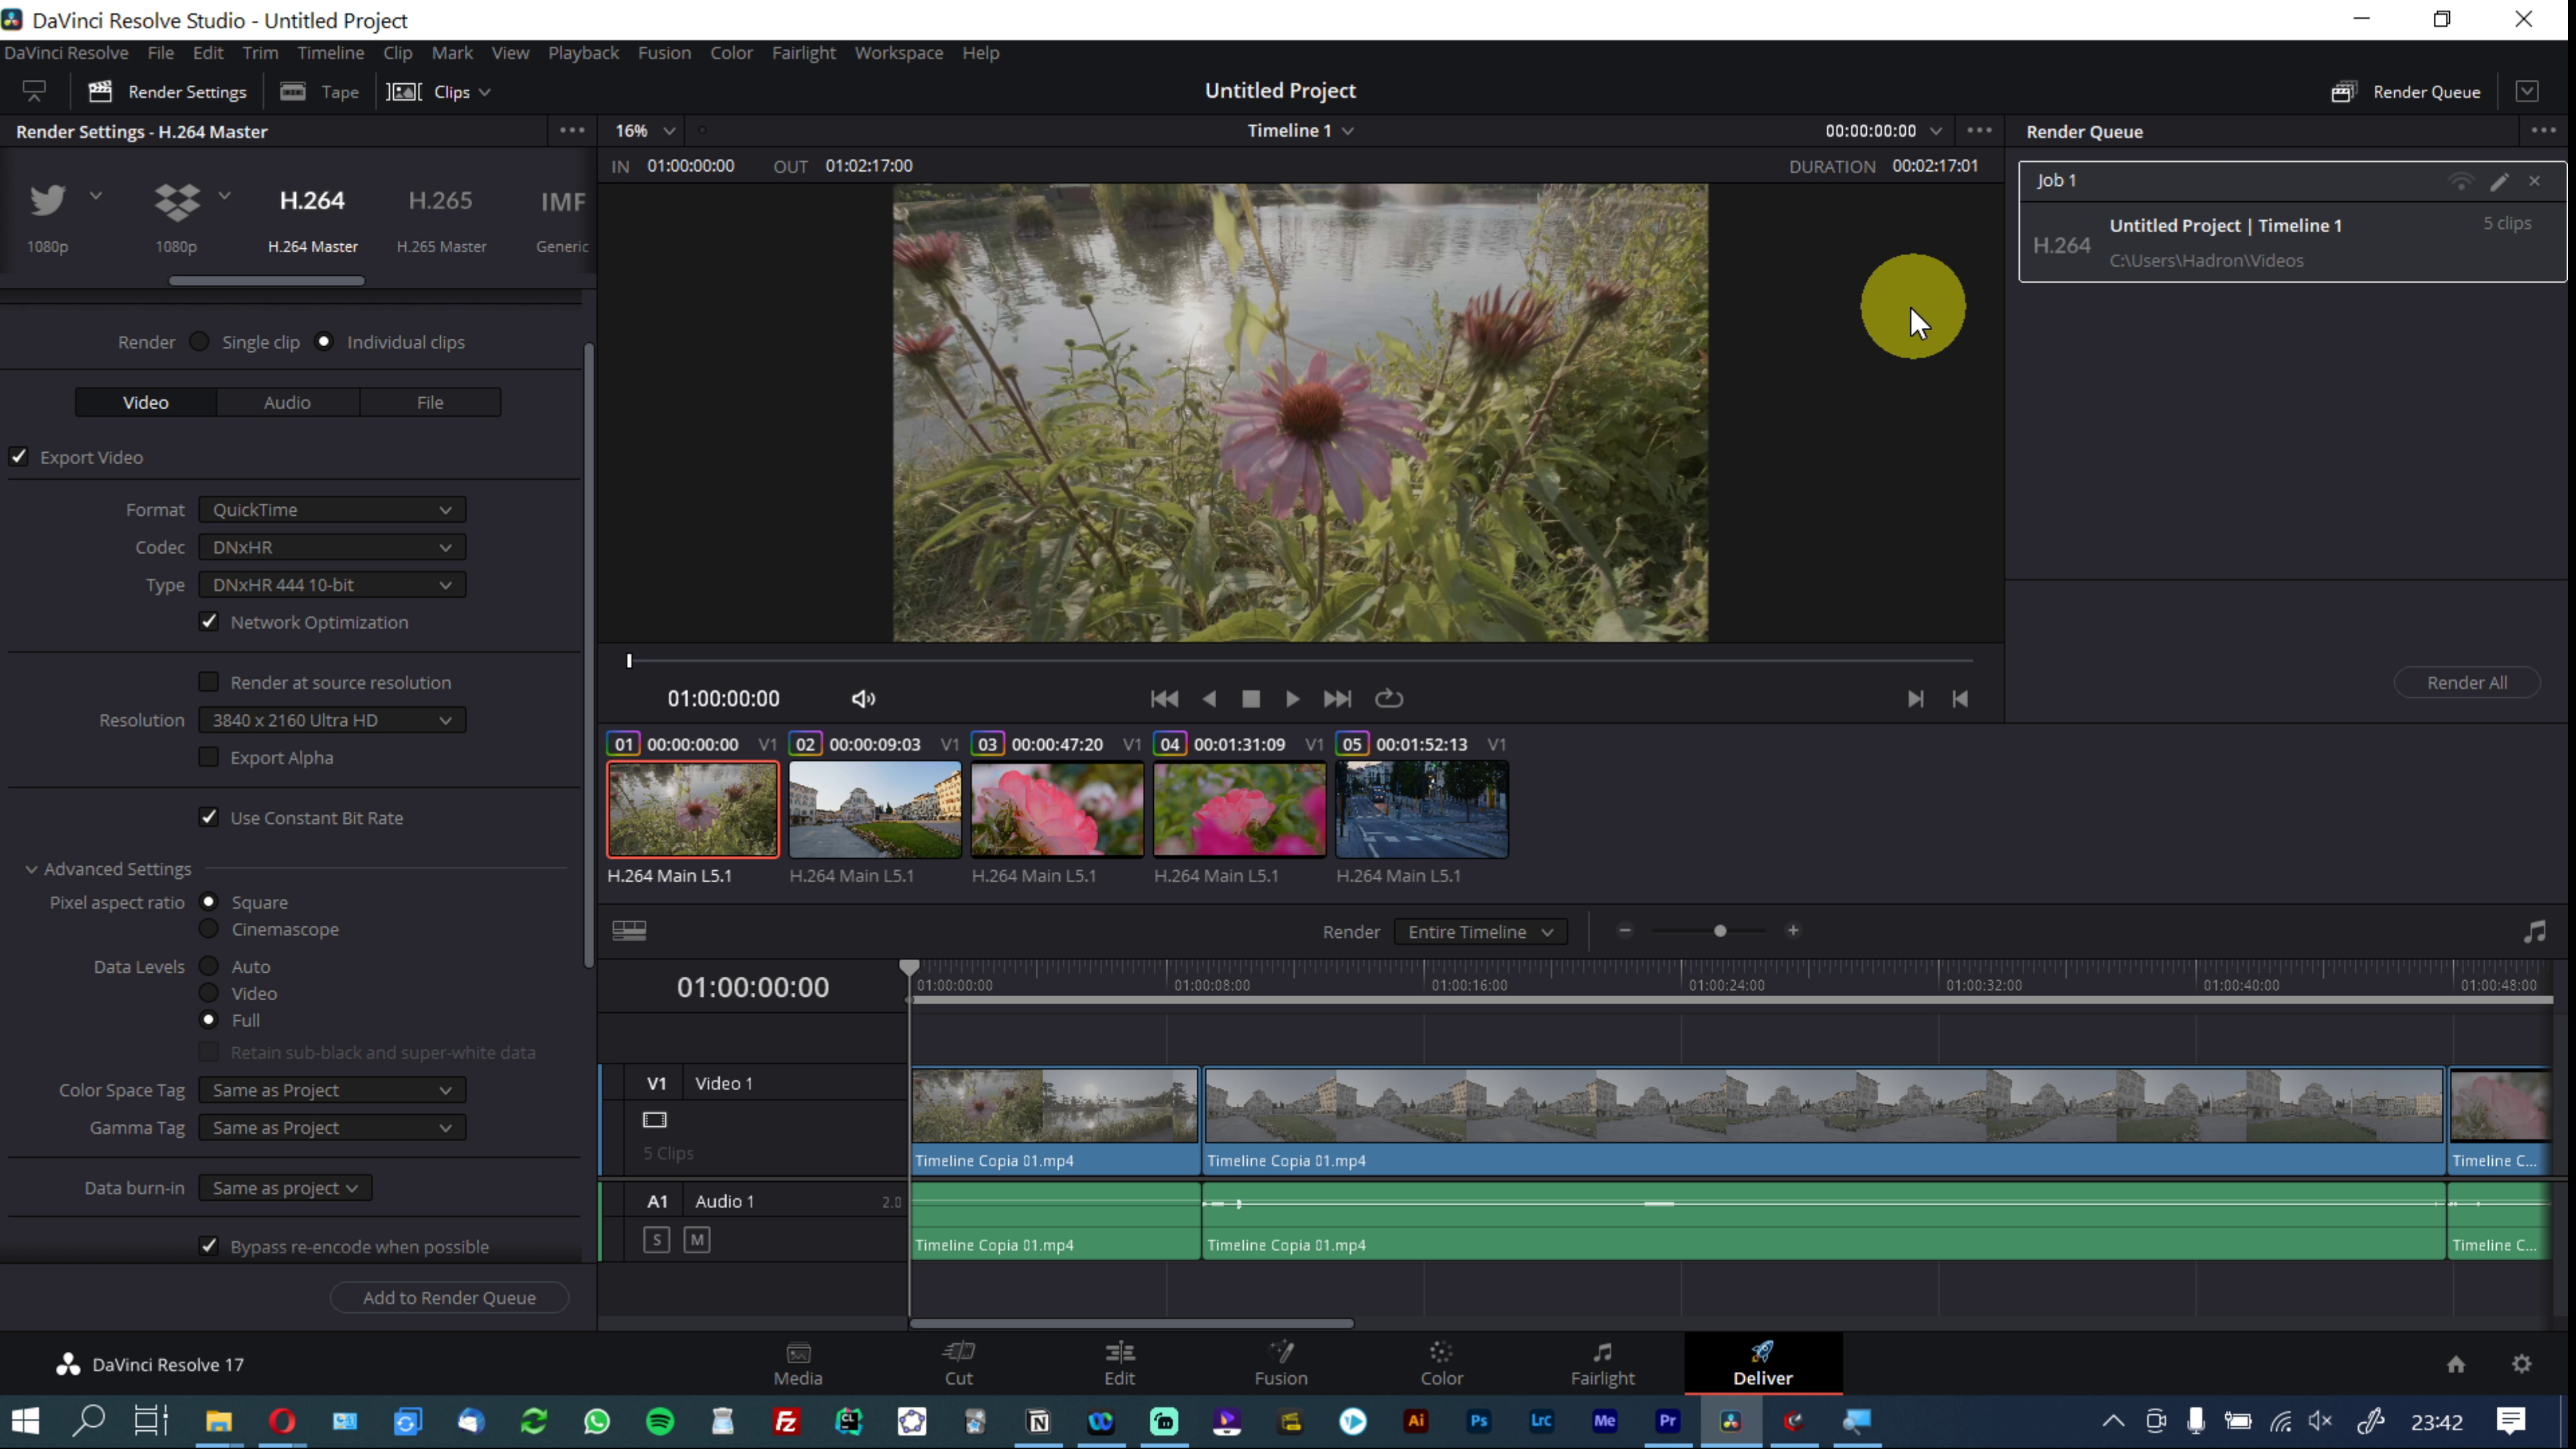
Task: Open project settings gear icon
Action: point(2521,1364)
